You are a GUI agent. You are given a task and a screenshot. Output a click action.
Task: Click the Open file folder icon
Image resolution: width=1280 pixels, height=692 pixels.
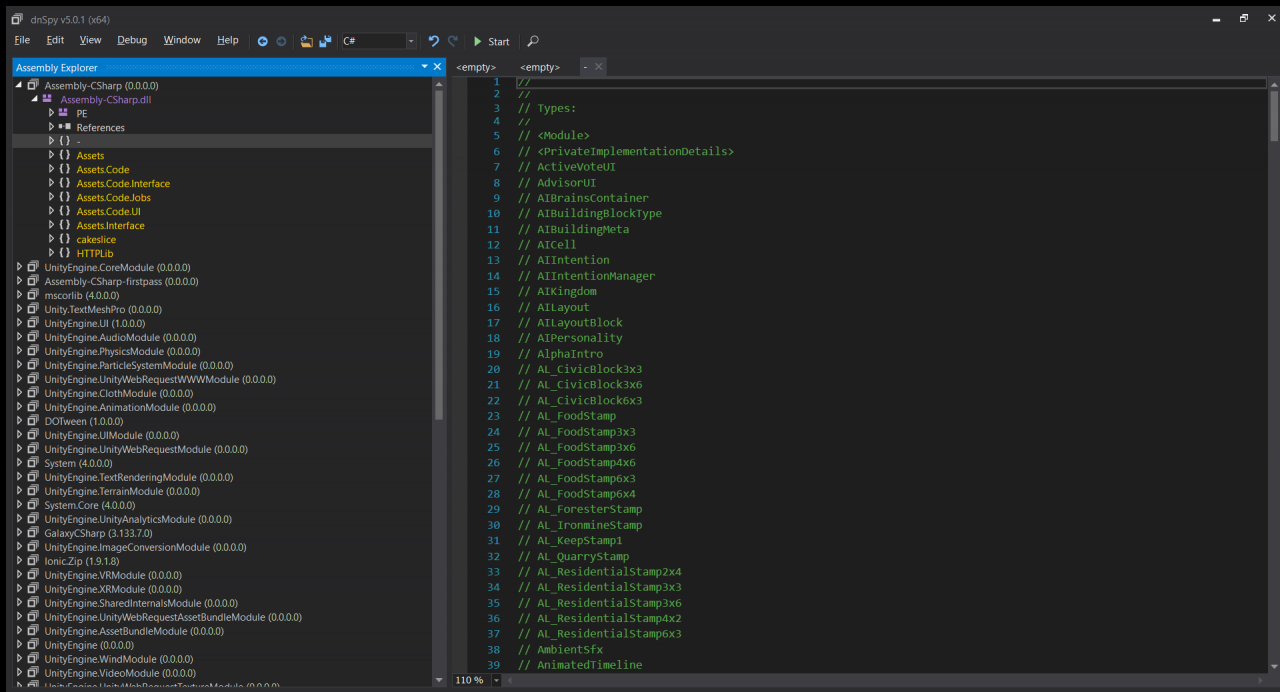click(x=307, y=41)
